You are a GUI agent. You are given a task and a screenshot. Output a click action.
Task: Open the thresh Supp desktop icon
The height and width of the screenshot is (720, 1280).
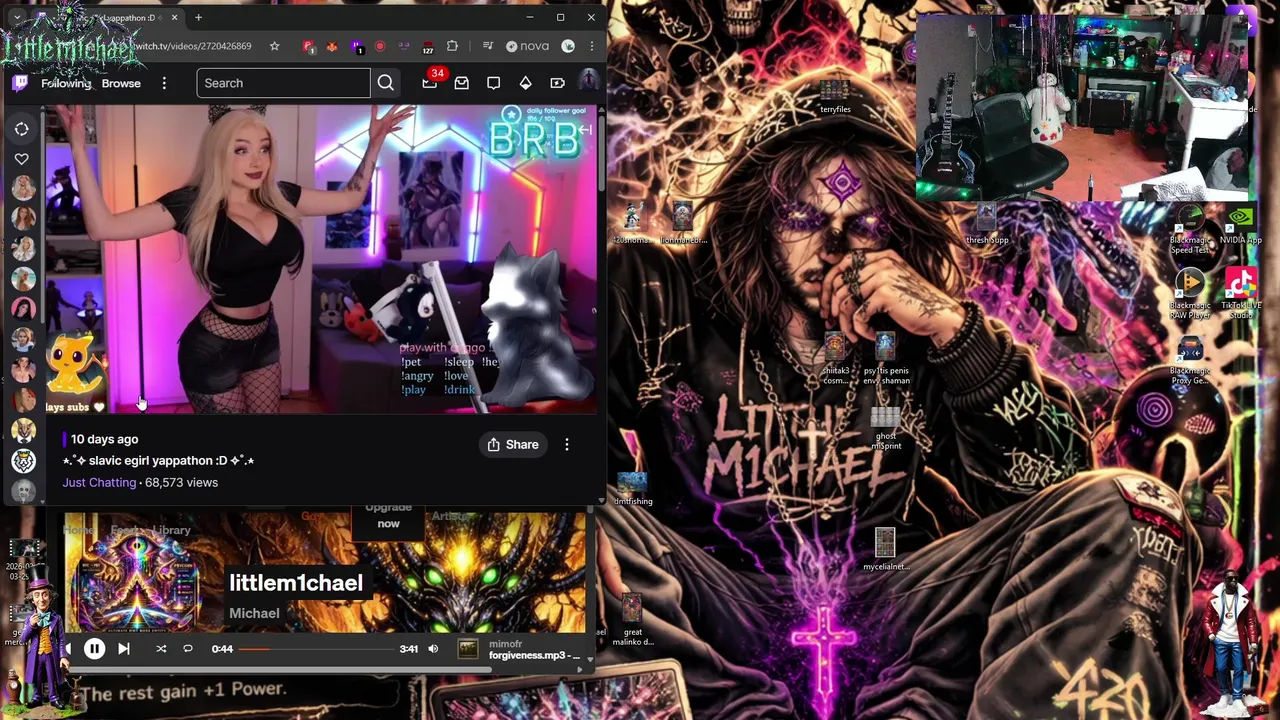(x=987, y=224)
